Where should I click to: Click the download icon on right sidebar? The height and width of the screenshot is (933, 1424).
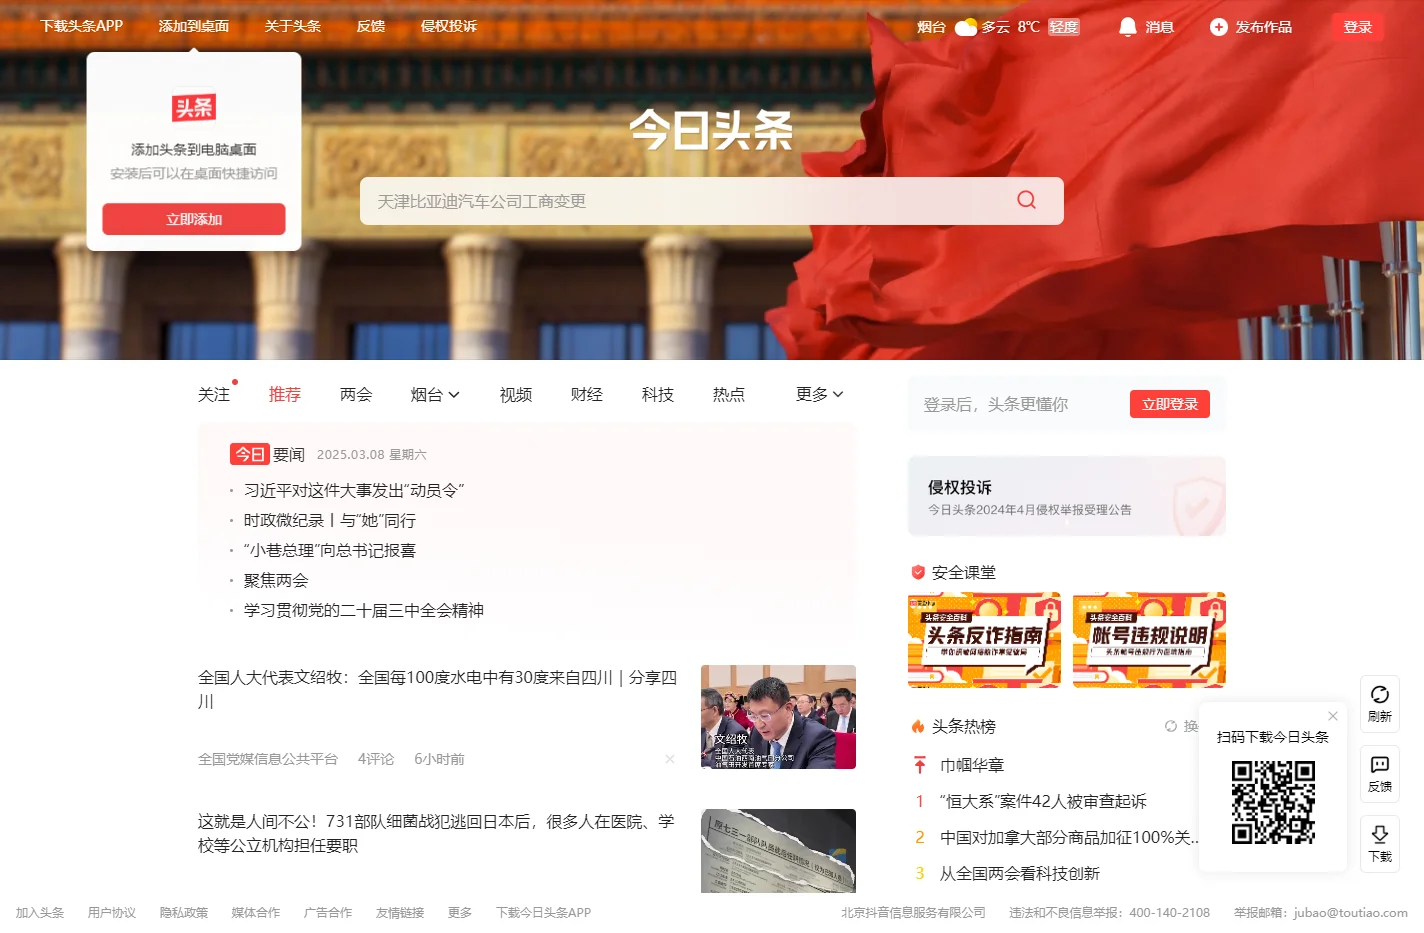pyautogui.click(x=1380, y=835)
